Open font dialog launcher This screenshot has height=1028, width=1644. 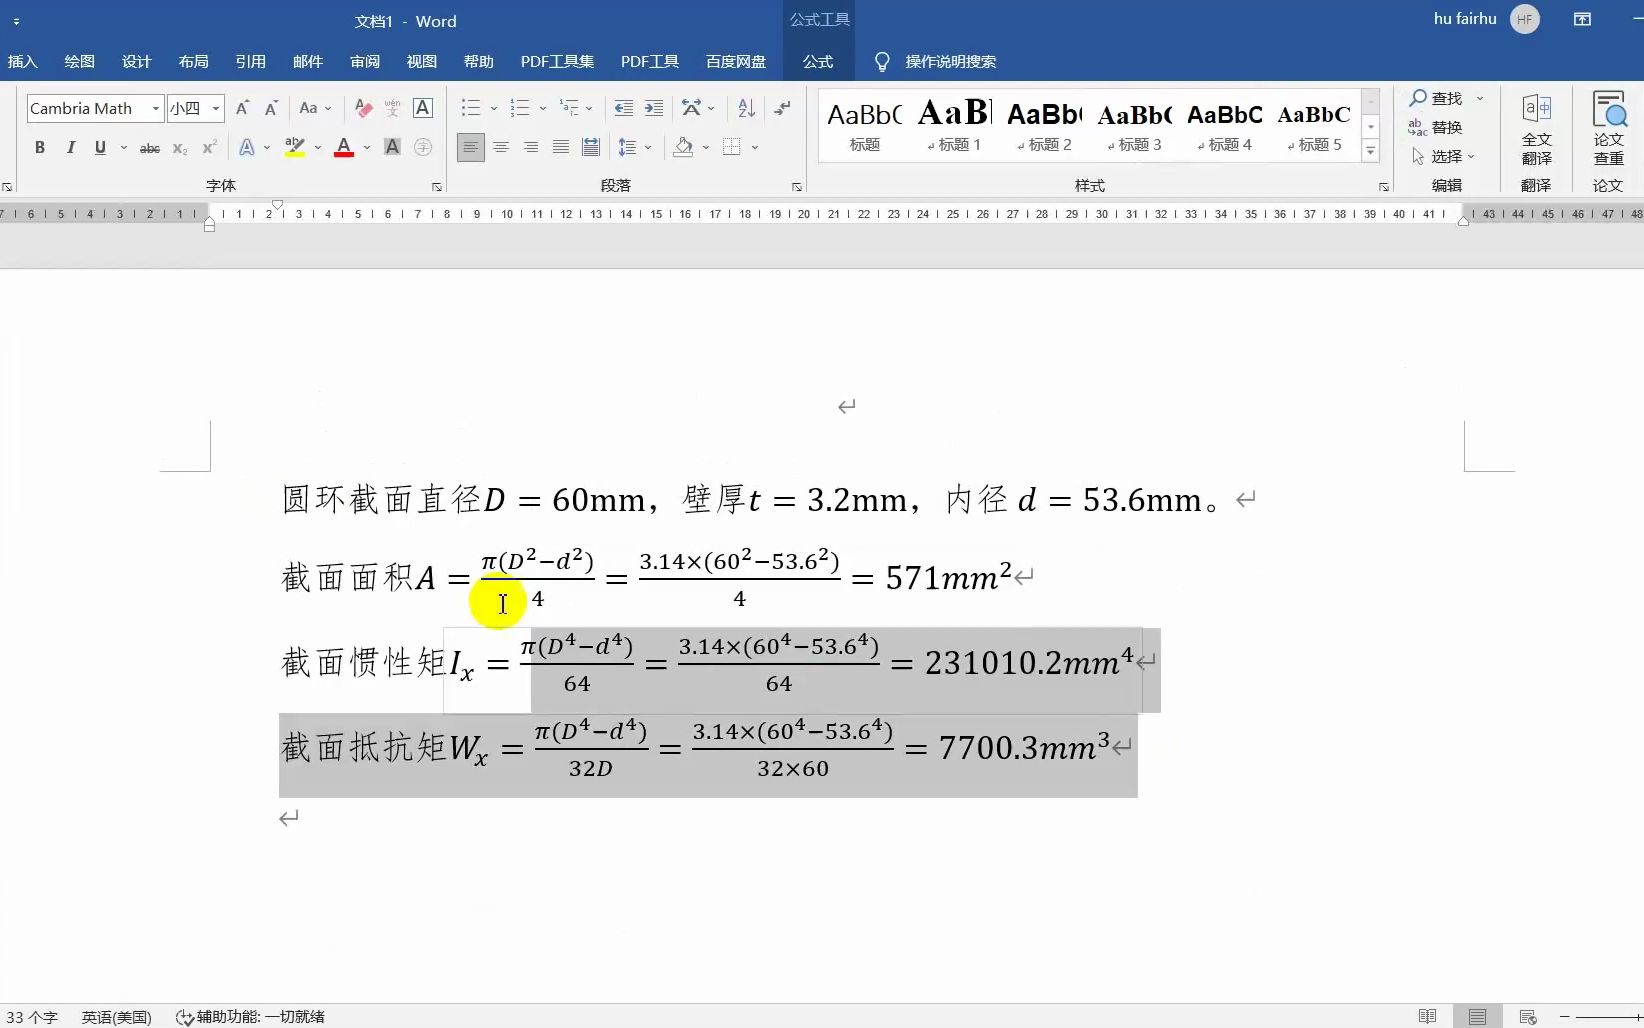437,187
